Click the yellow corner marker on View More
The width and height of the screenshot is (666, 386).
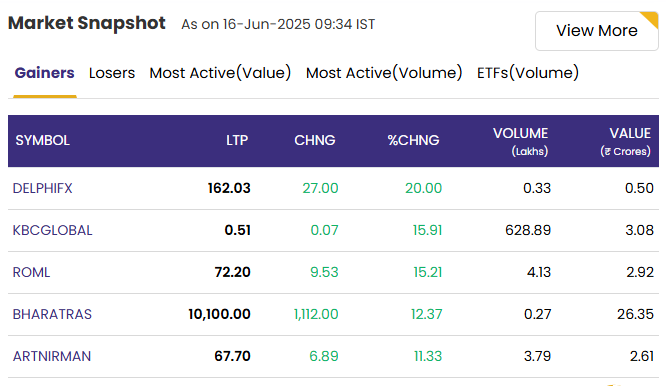coord(652,19)
